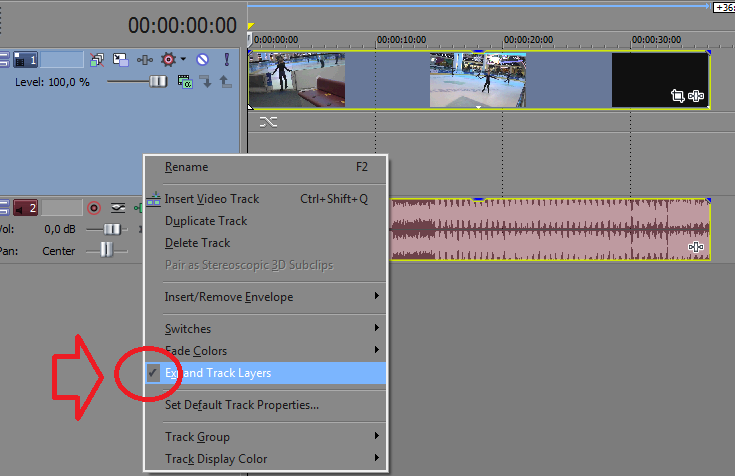The image size is (735, 476).
Task: Open Event FX on video event
Action: (696, 96)
